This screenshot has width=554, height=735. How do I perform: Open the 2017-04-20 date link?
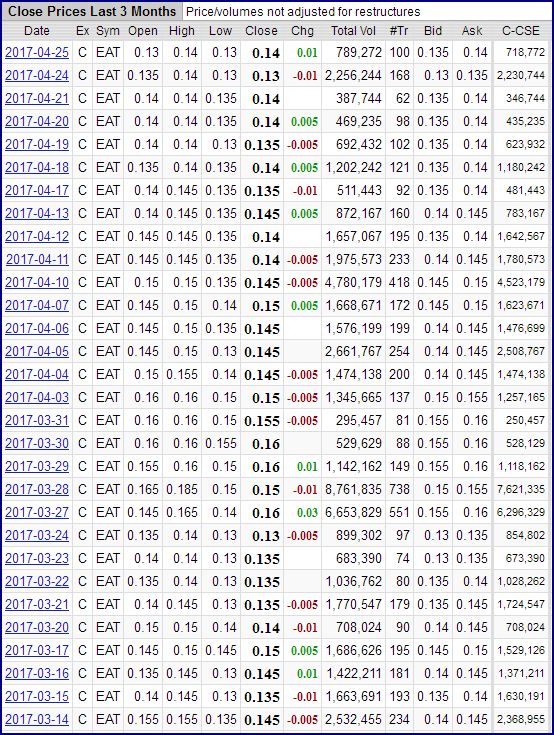coord(37,121)
